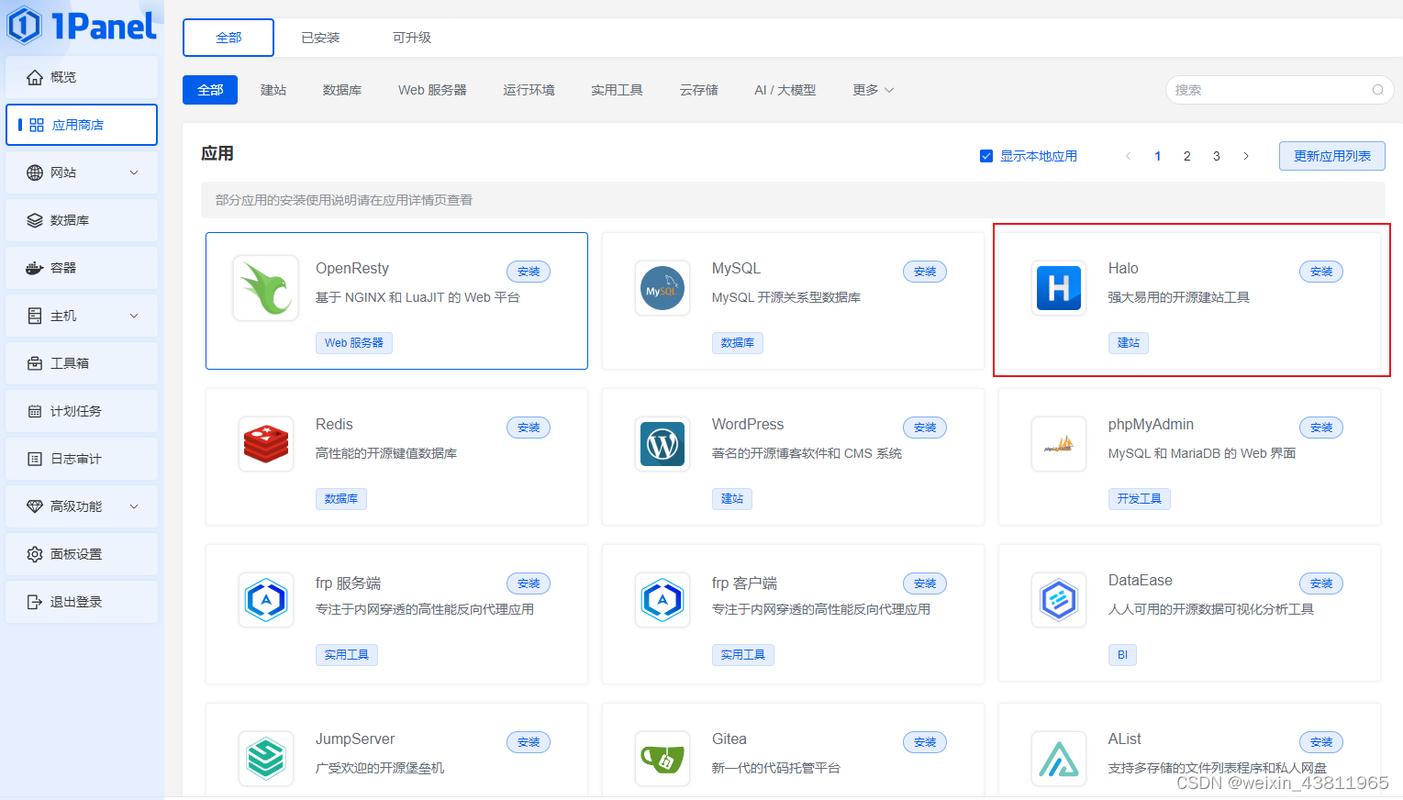Viewport: 1403px width, 800px height.
Task: Click the 更新应用列表 button
Action: [x=1331, y=155]
